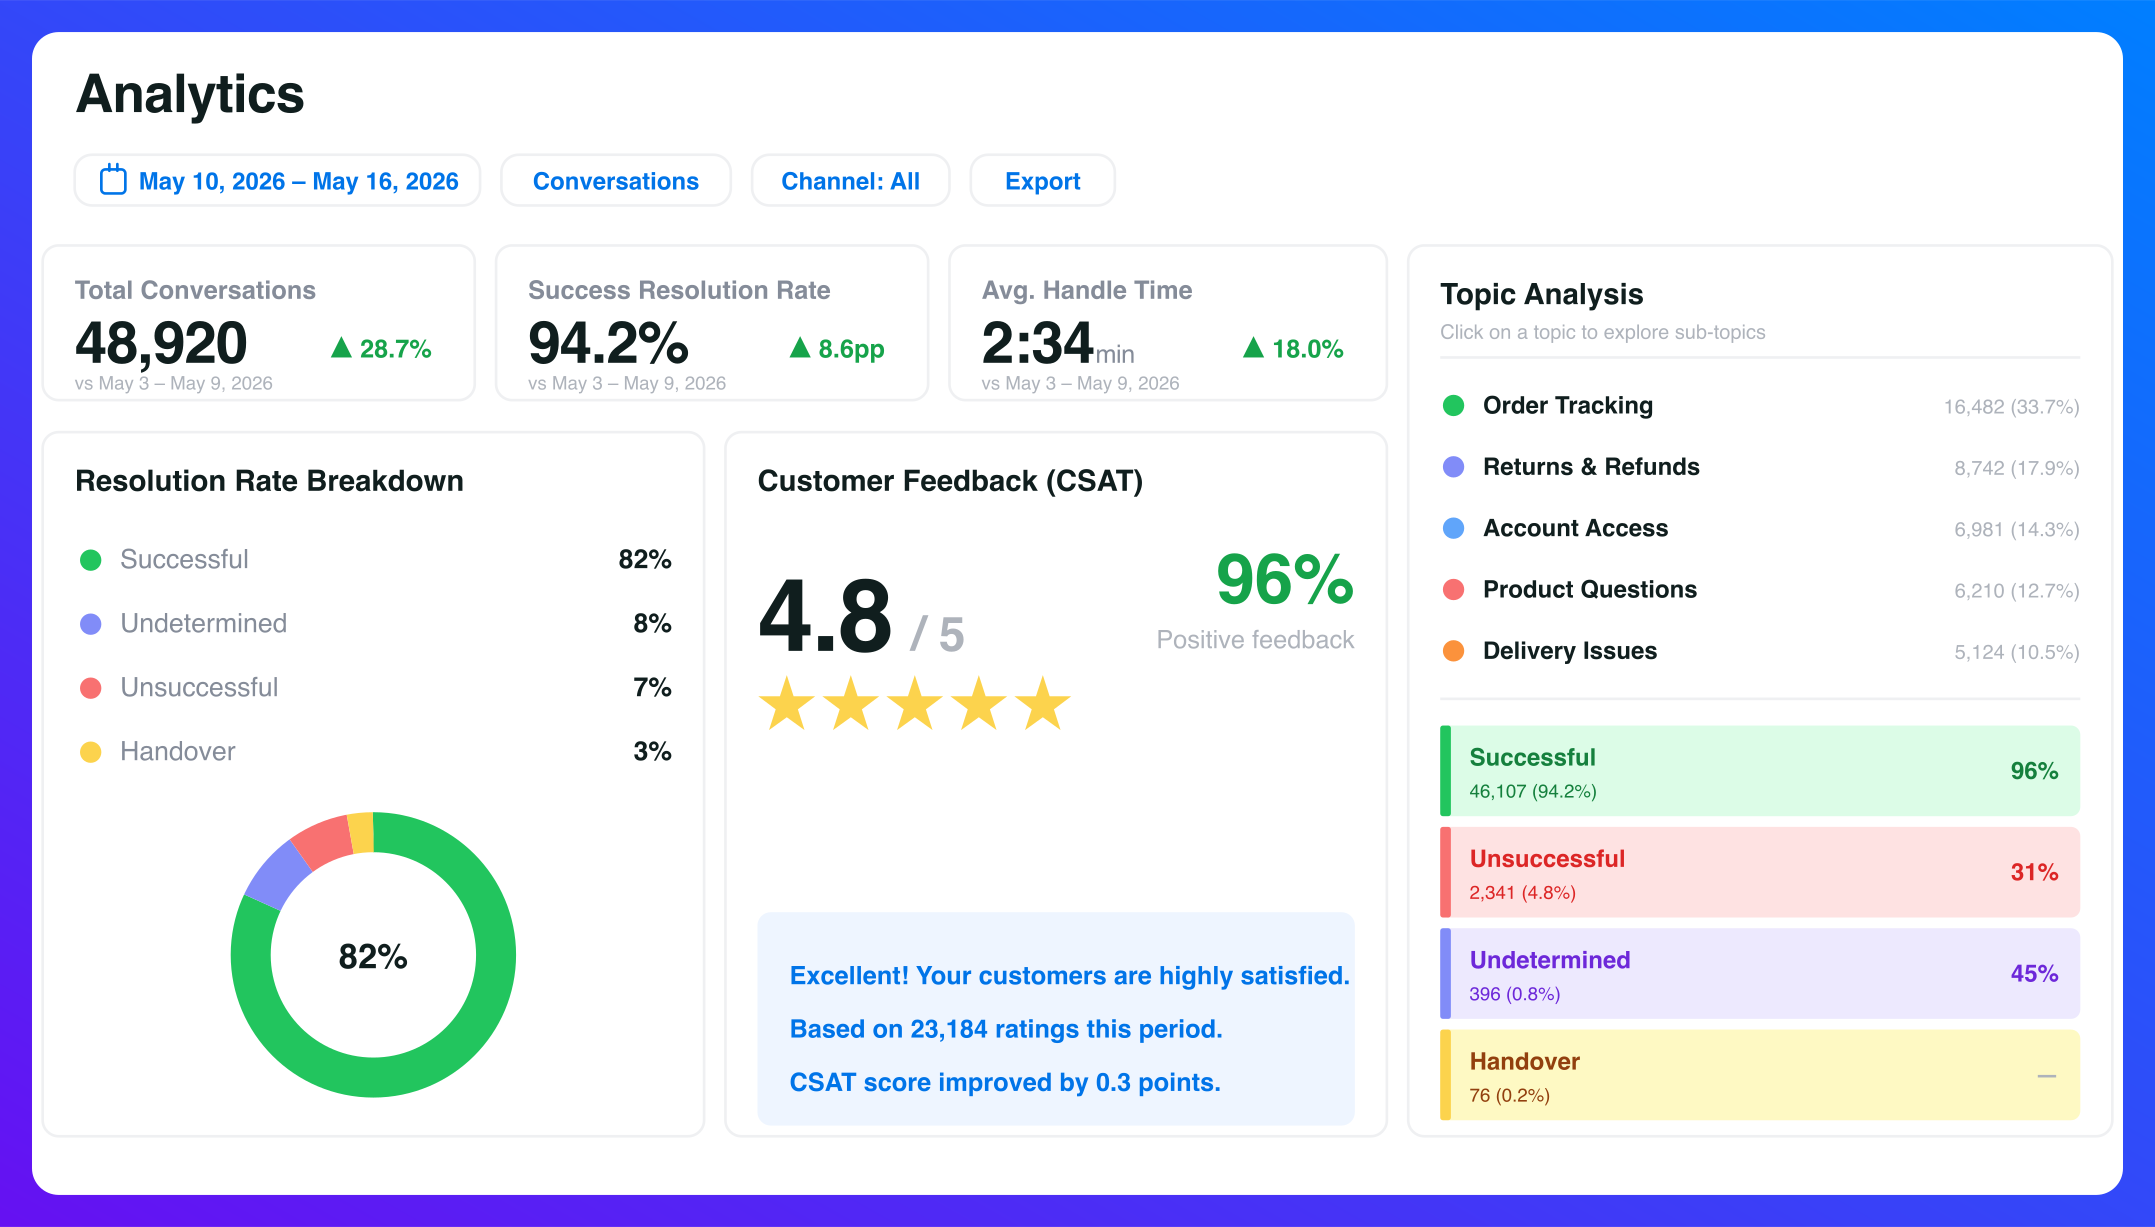Click the 4.8 CSAT score
Image resolution: width=2155 pixels, height=1227 pixels.
point(825,616)
